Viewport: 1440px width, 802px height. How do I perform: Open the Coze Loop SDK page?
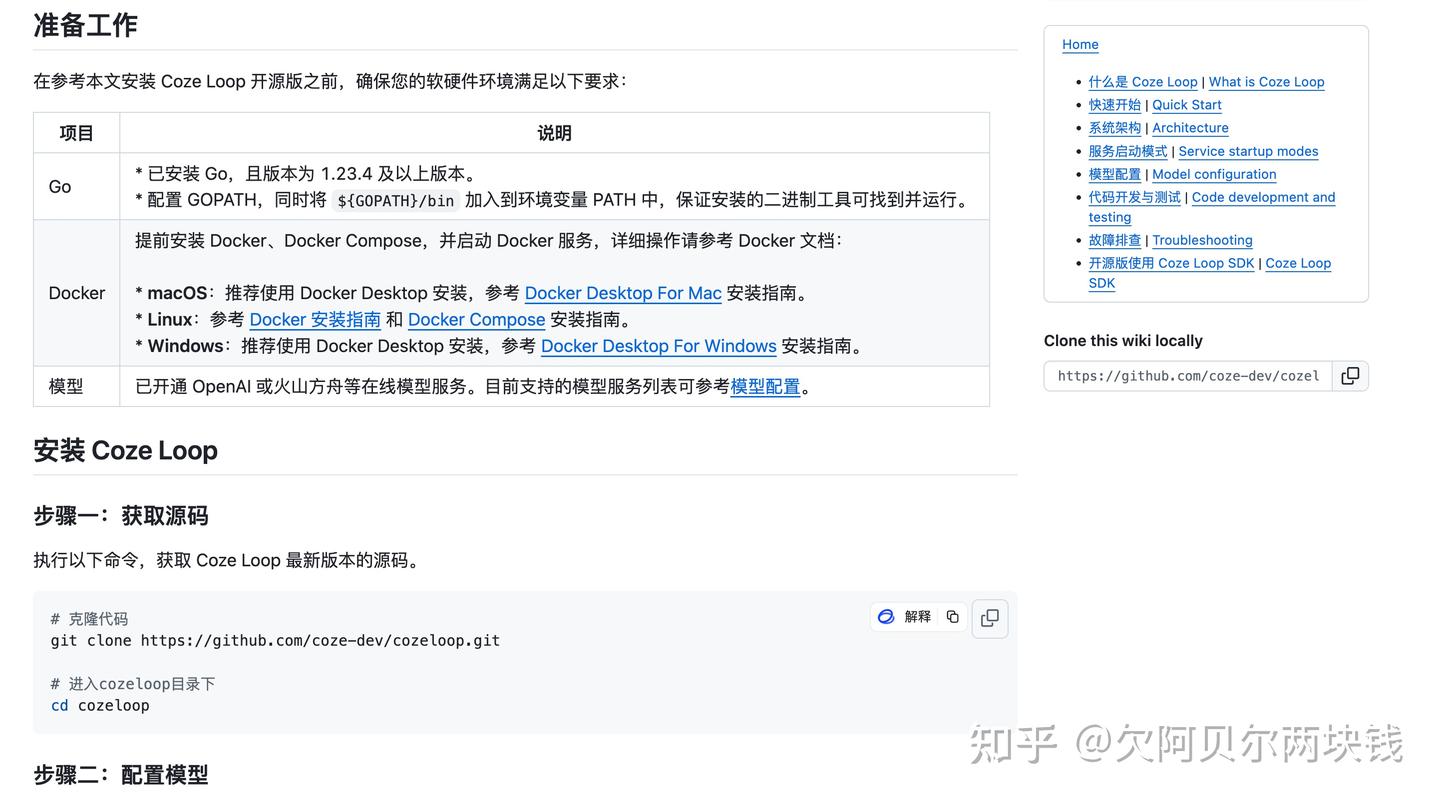1297,263
